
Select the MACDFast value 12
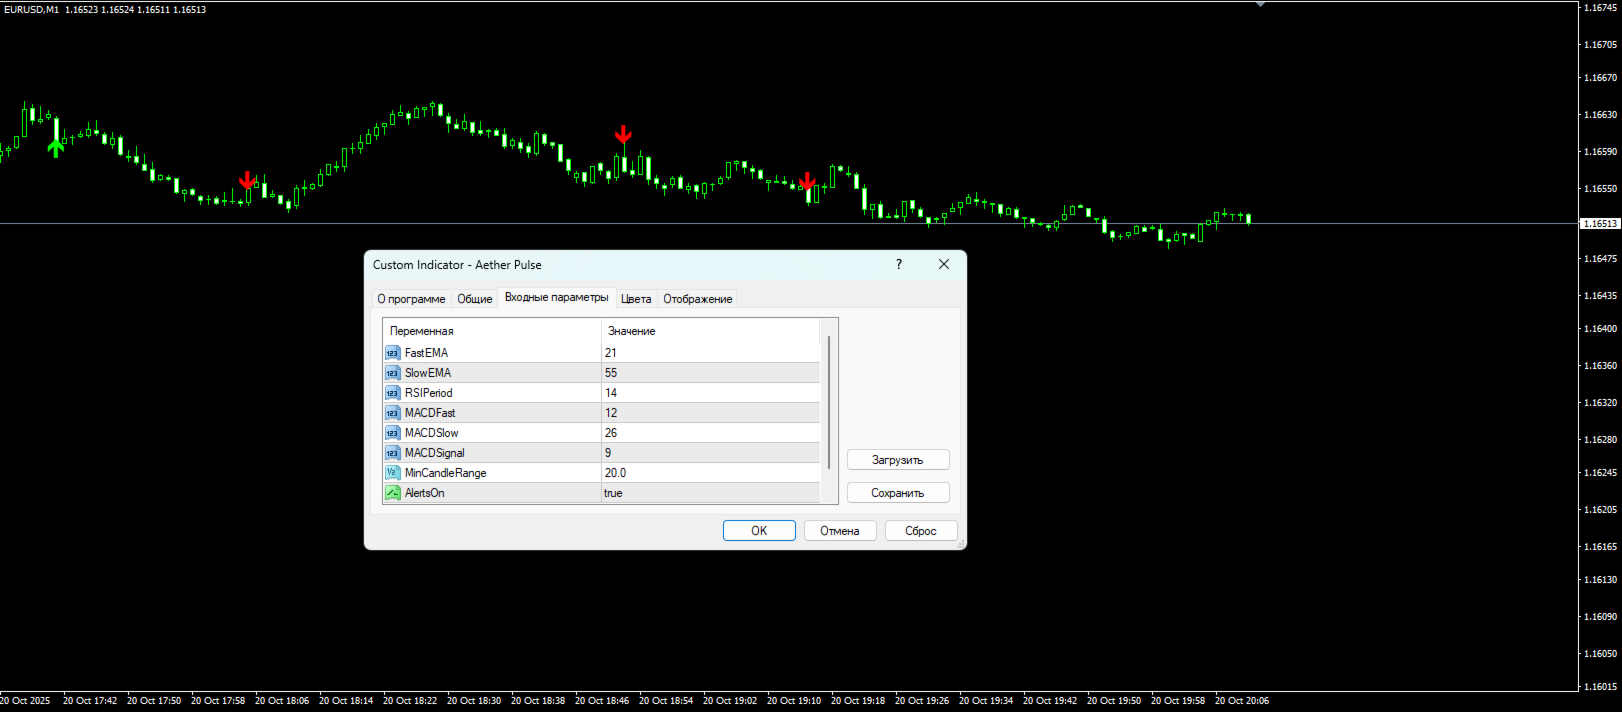[x=710, y=413]
